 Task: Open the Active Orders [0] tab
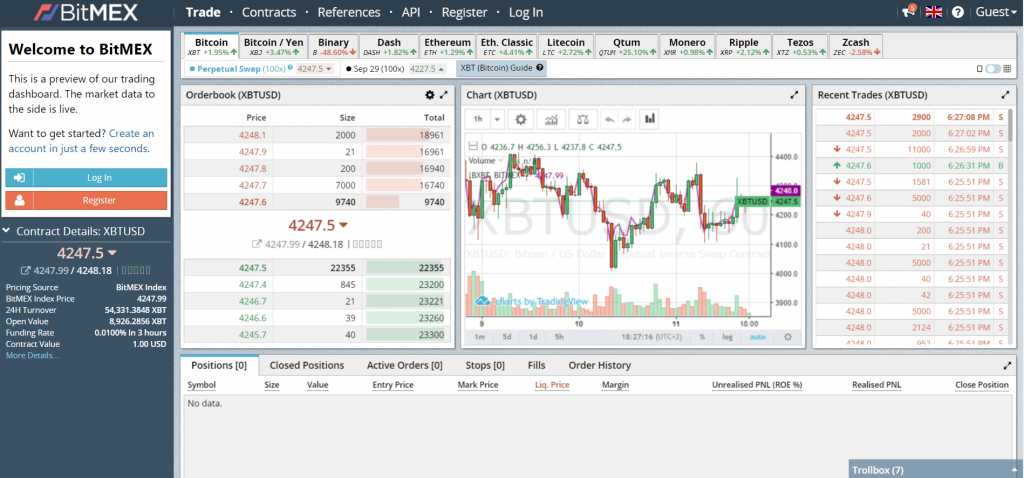click(405, 366)
